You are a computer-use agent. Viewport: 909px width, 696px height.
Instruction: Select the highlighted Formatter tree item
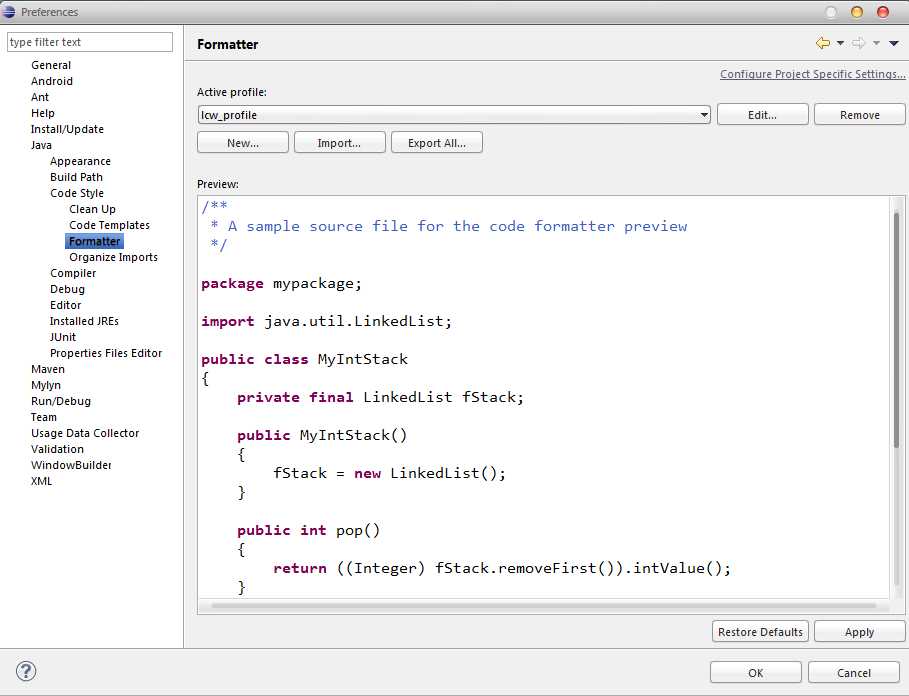tap(94, 241)
